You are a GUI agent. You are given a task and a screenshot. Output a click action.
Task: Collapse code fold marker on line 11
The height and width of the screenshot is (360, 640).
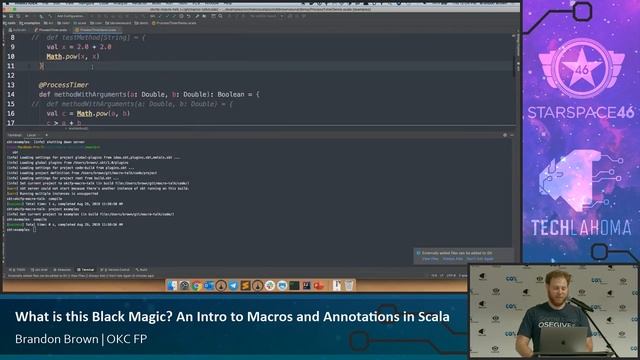pos(29,66)
